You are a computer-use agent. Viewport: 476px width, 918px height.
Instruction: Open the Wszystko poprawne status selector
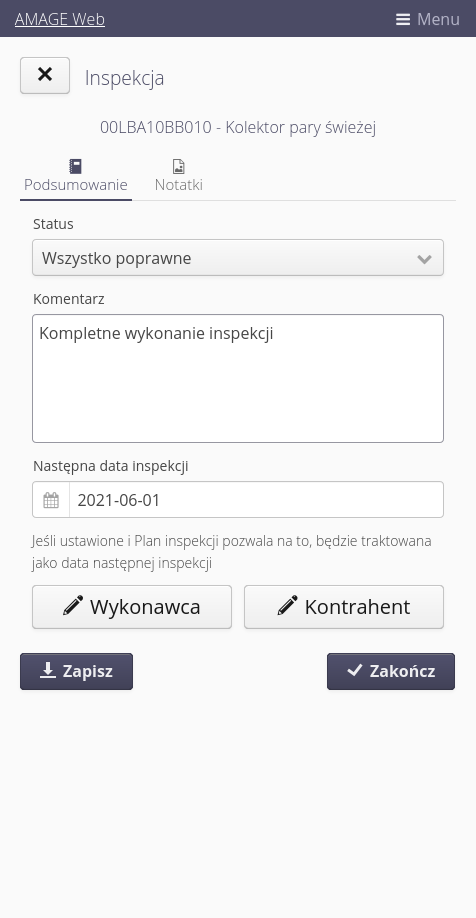(x=238, y=258)
